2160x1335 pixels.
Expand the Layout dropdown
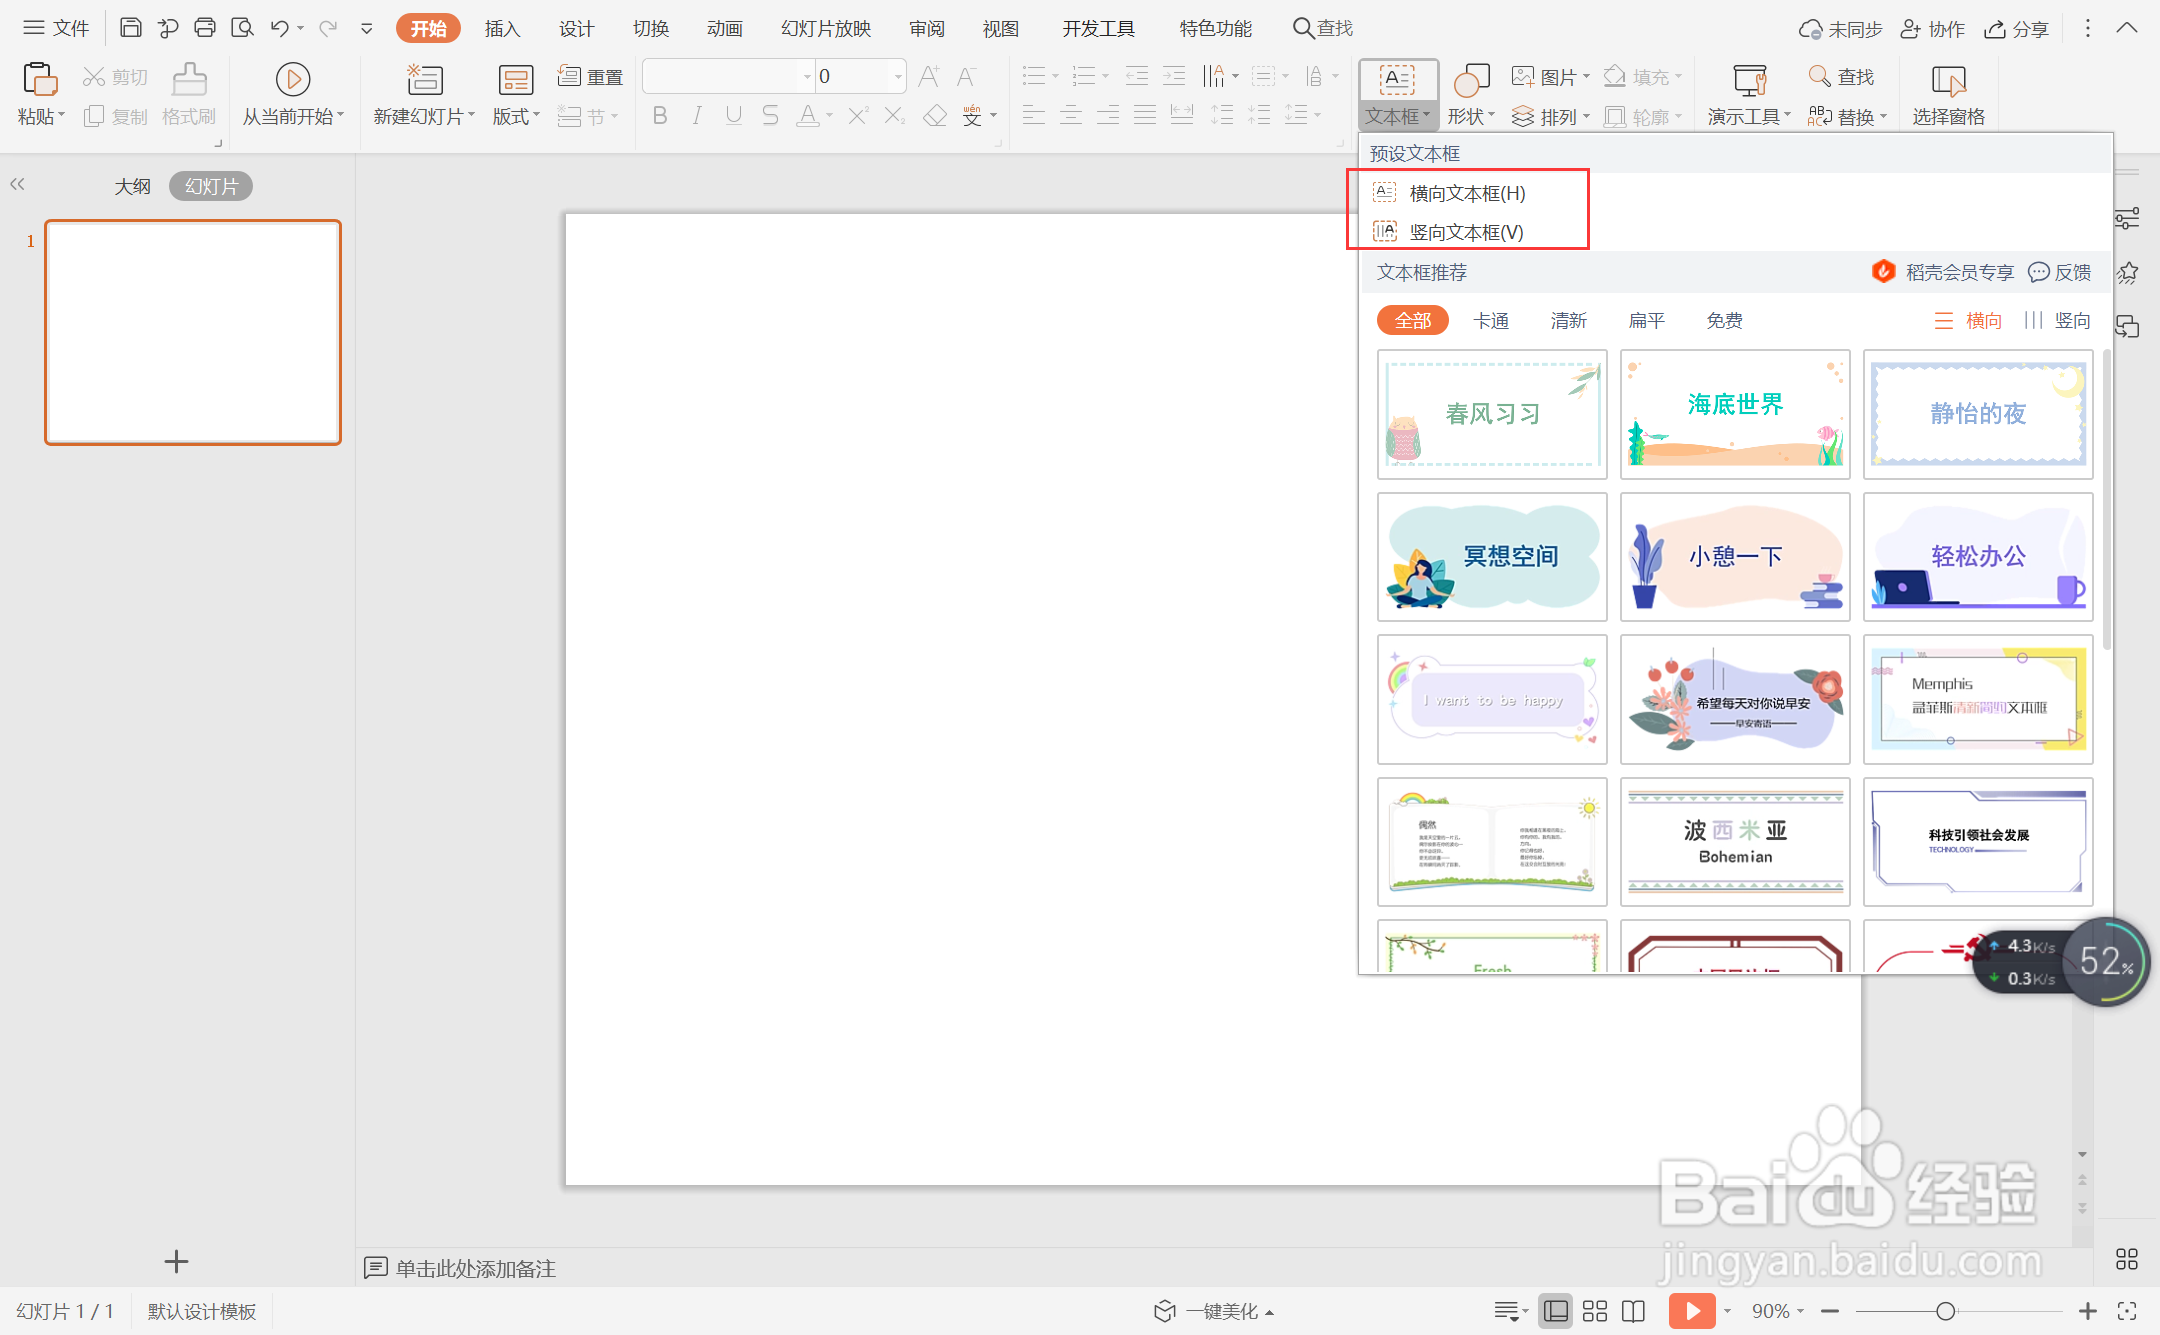pos(516,117)
